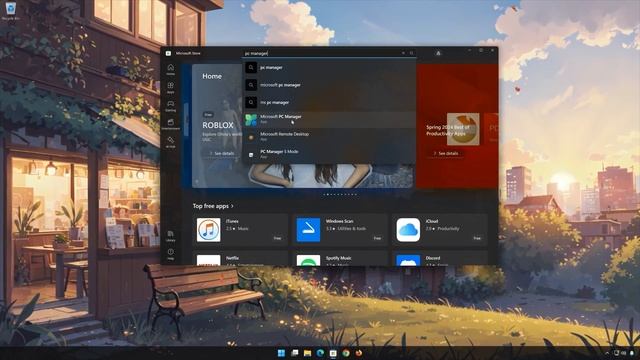
Task: Open the user profile icon in title bar
Action: tap(438, 53)
